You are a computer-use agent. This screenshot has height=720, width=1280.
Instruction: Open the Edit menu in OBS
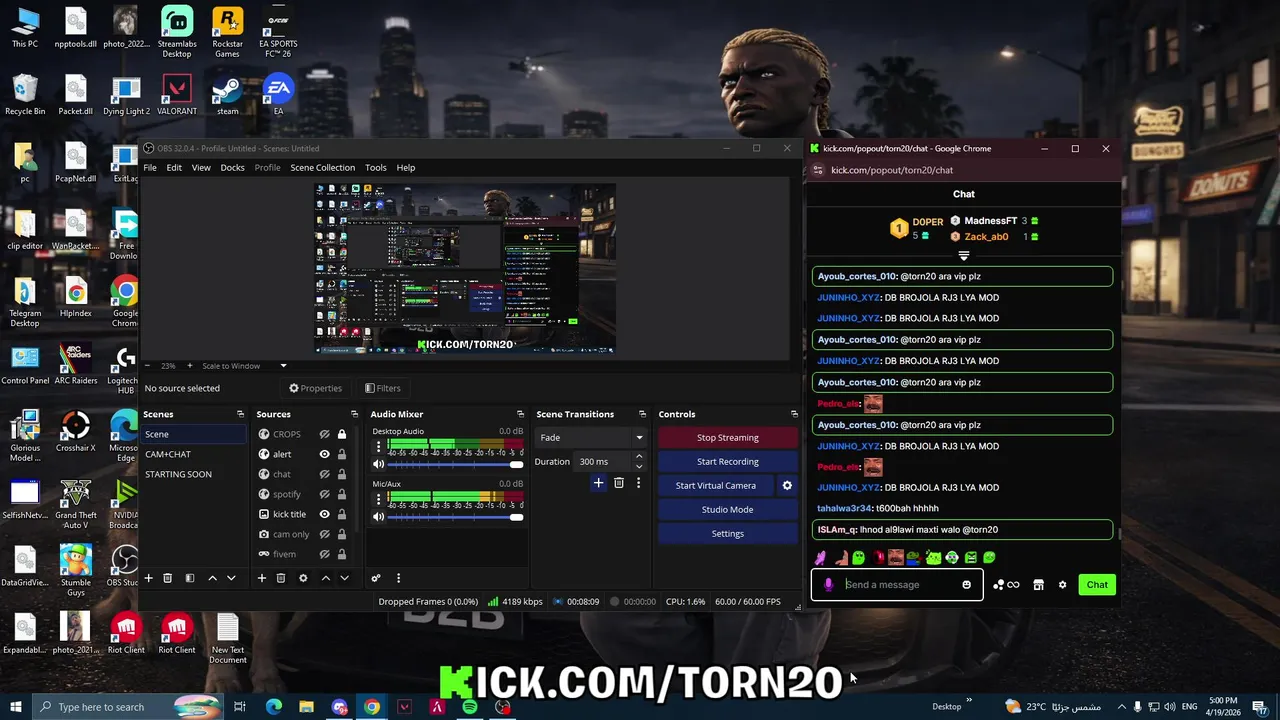coord(174,168)
